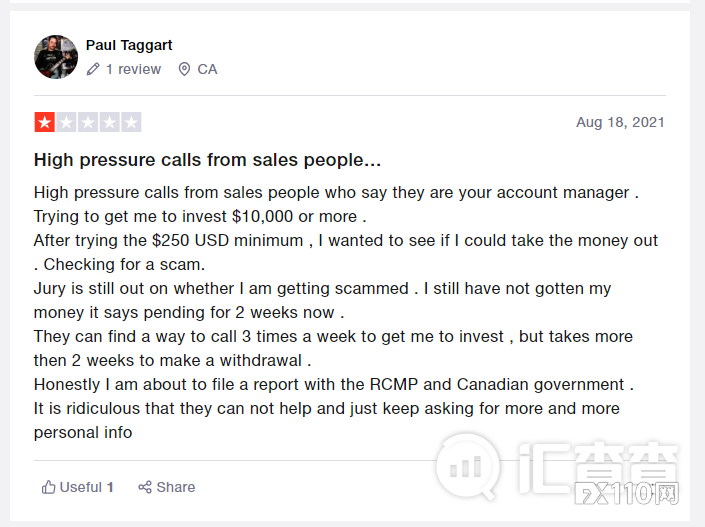
Task: Click the fifth gray rating star
Action: pyautogui.click(x=131, y=123)
